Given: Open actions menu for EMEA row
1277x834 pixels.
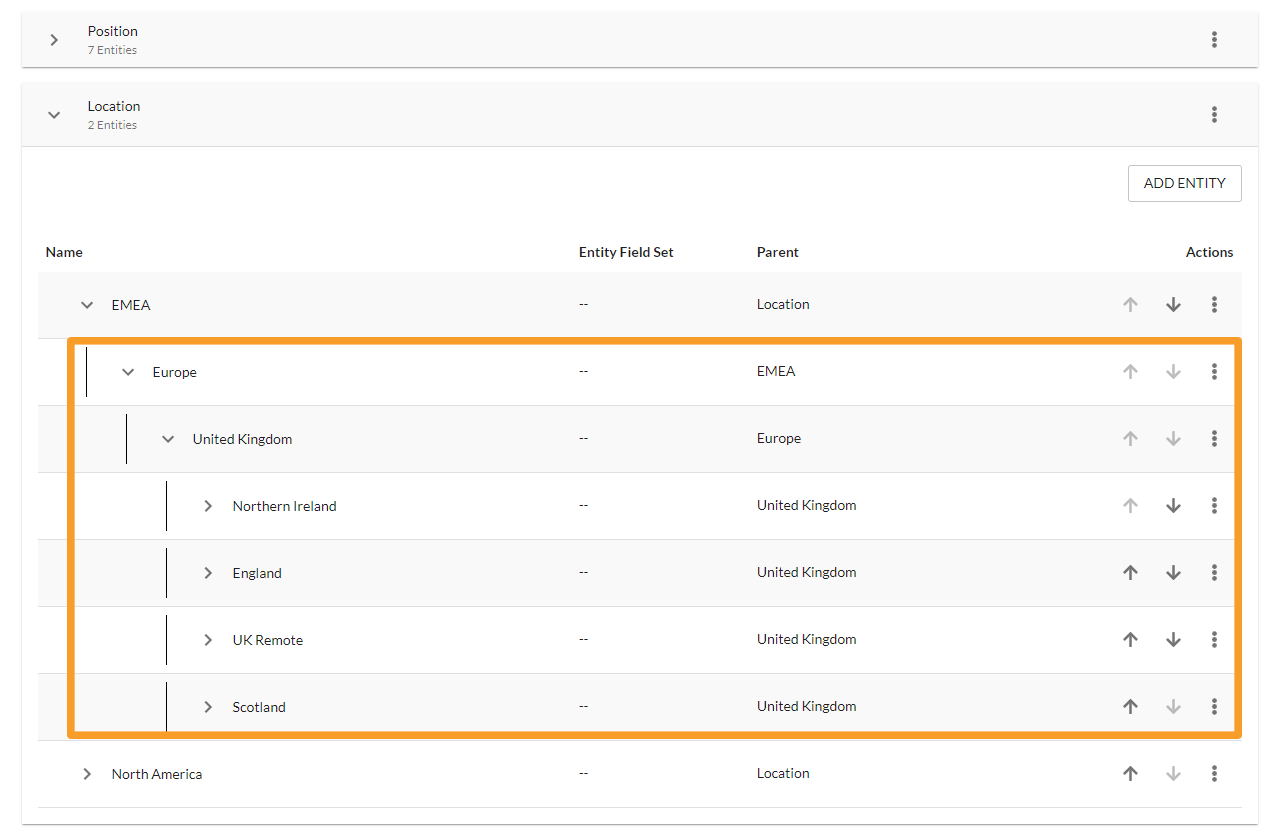Looking at the screenshot, I should pyautogui.click(x=1214, y=305).
